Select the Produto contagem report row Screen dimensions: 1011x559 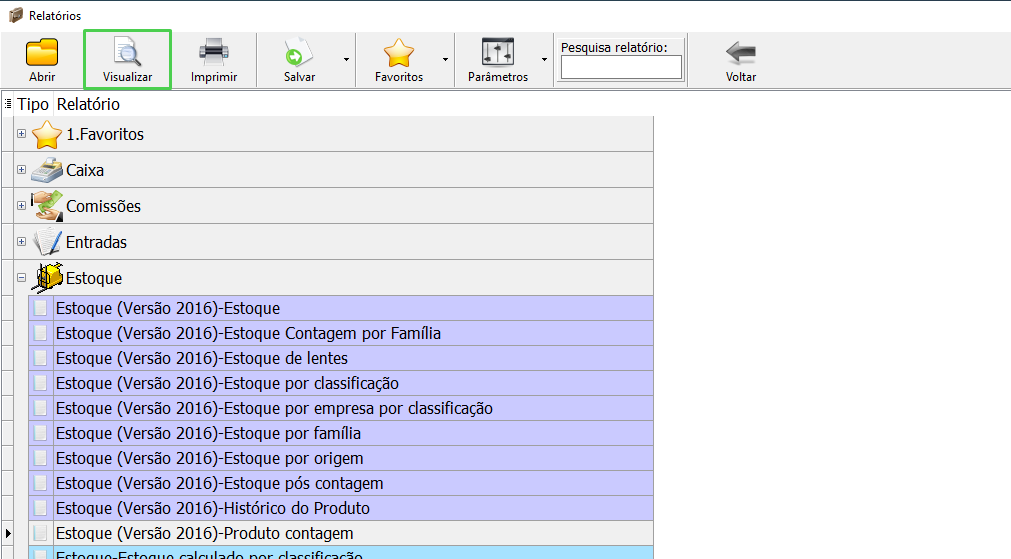click(x=204, y=533)
